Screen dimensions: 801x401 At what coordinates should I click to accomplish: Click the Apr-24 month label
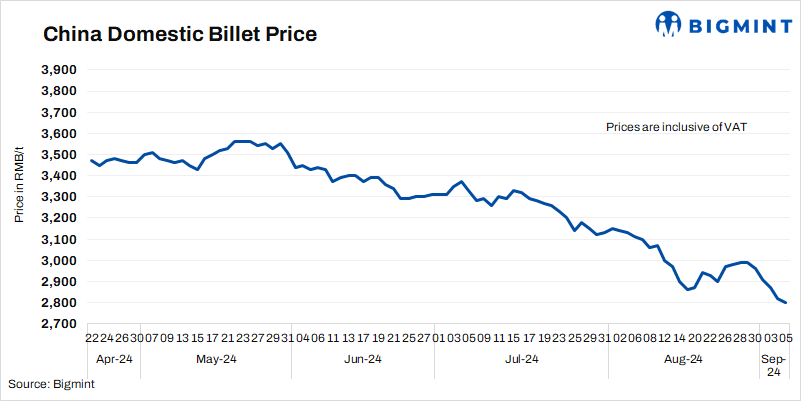click(114, 358)
